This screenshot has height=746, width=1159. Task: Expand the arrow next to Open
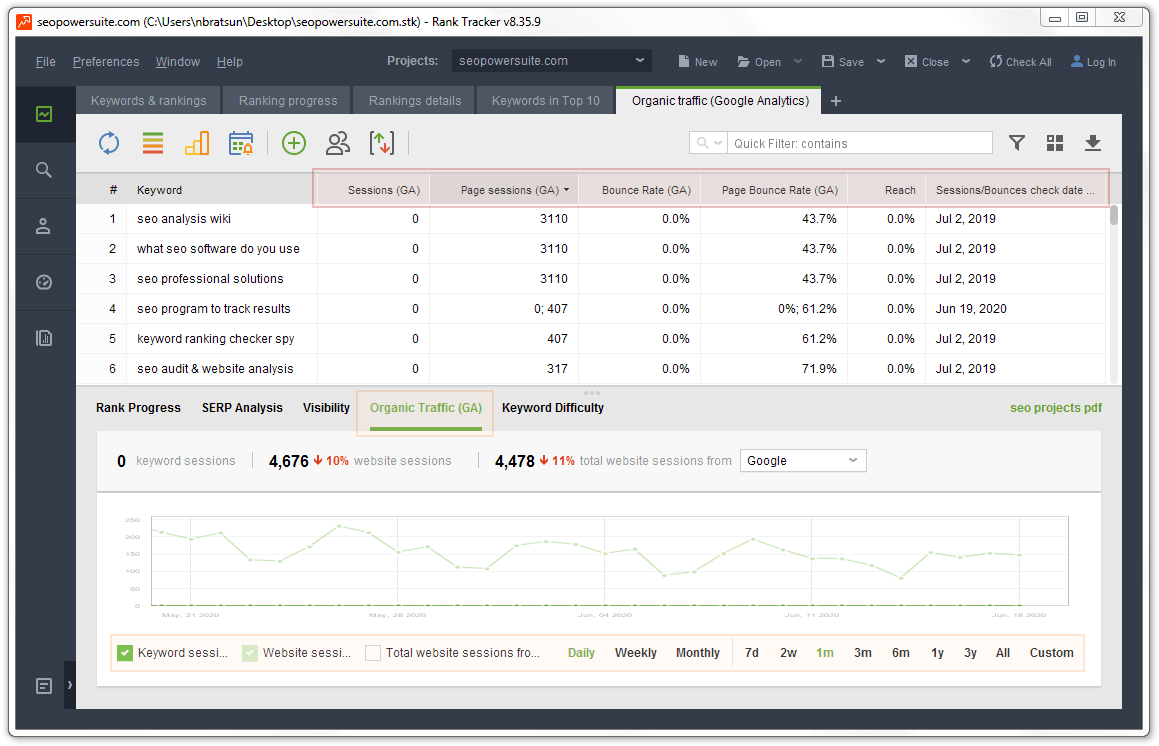click(x=798, y=61)
